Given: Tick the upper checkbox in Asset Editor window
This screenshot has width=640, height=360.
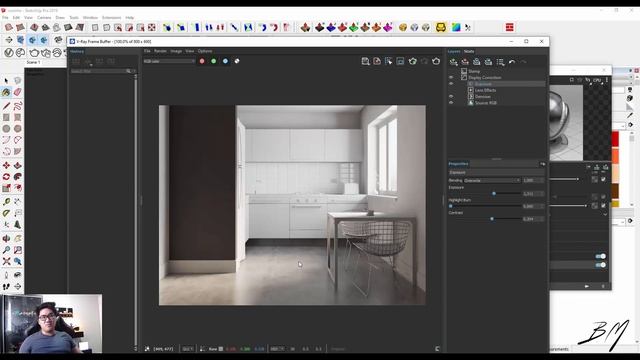Looking at the screenshot, I should pos(603,179).
